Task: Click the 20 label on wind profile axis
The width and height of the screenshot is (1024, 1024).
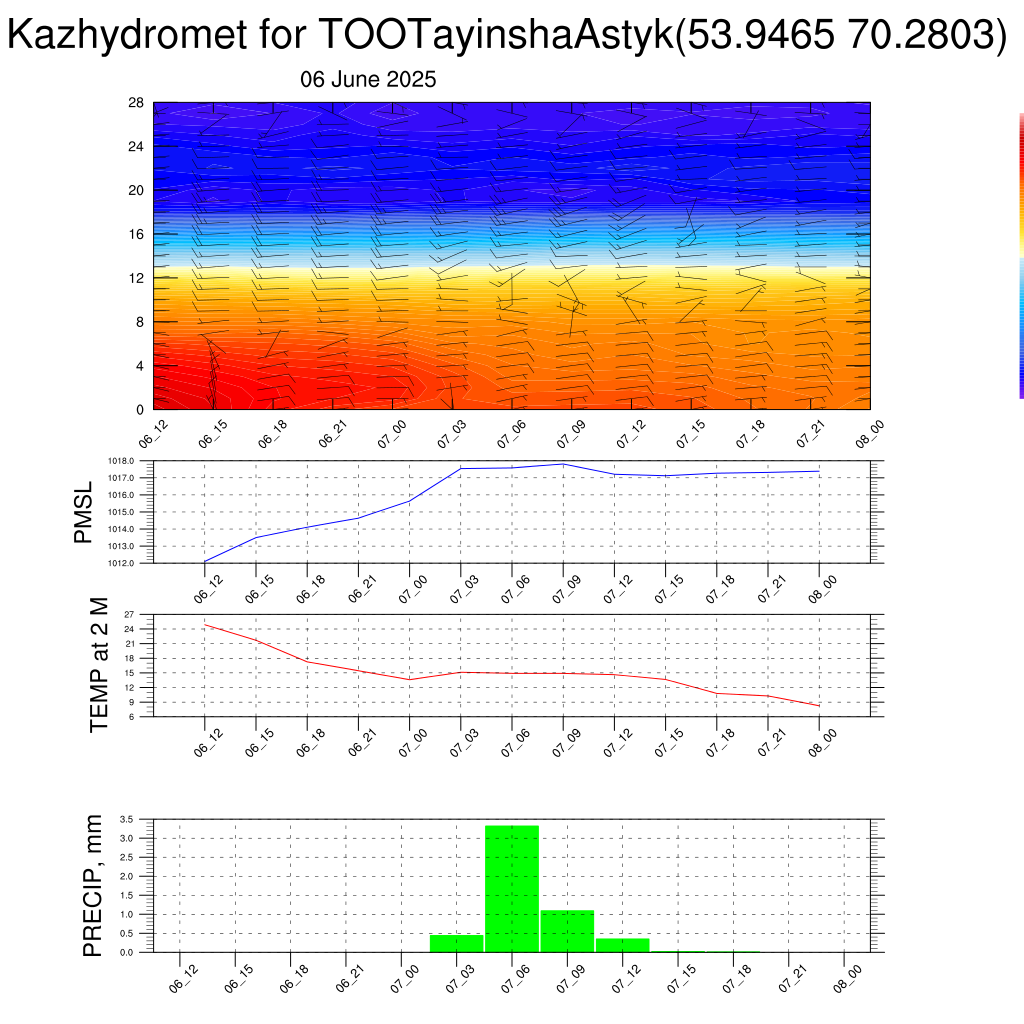Action: [136, 190]
